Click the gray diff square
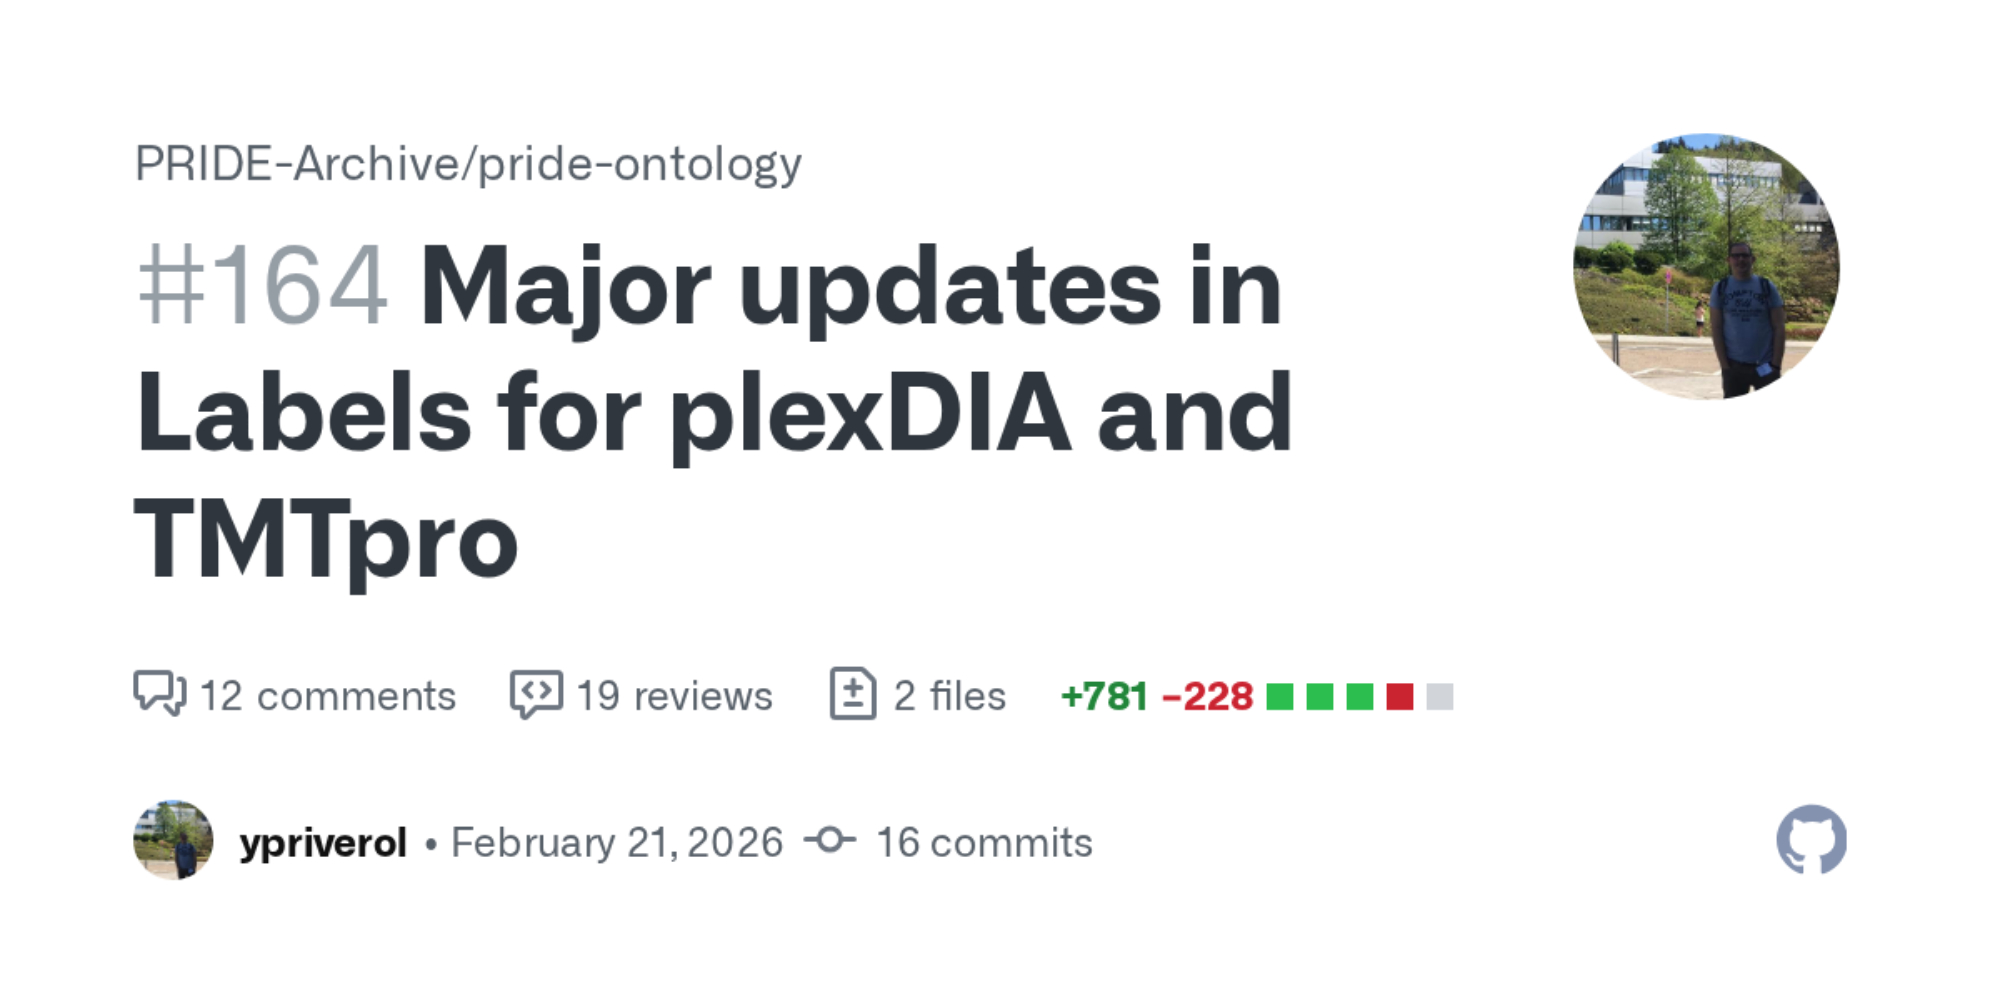This screenshot has width=2000, height=1000. (x=1440, y=697)
